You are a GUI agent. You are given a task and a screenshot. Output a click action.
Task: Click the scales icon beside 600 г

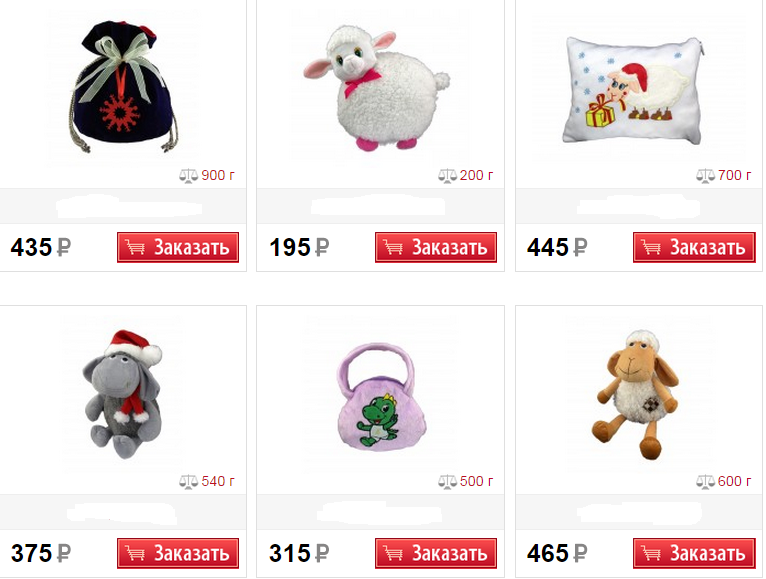coord(705,482)
